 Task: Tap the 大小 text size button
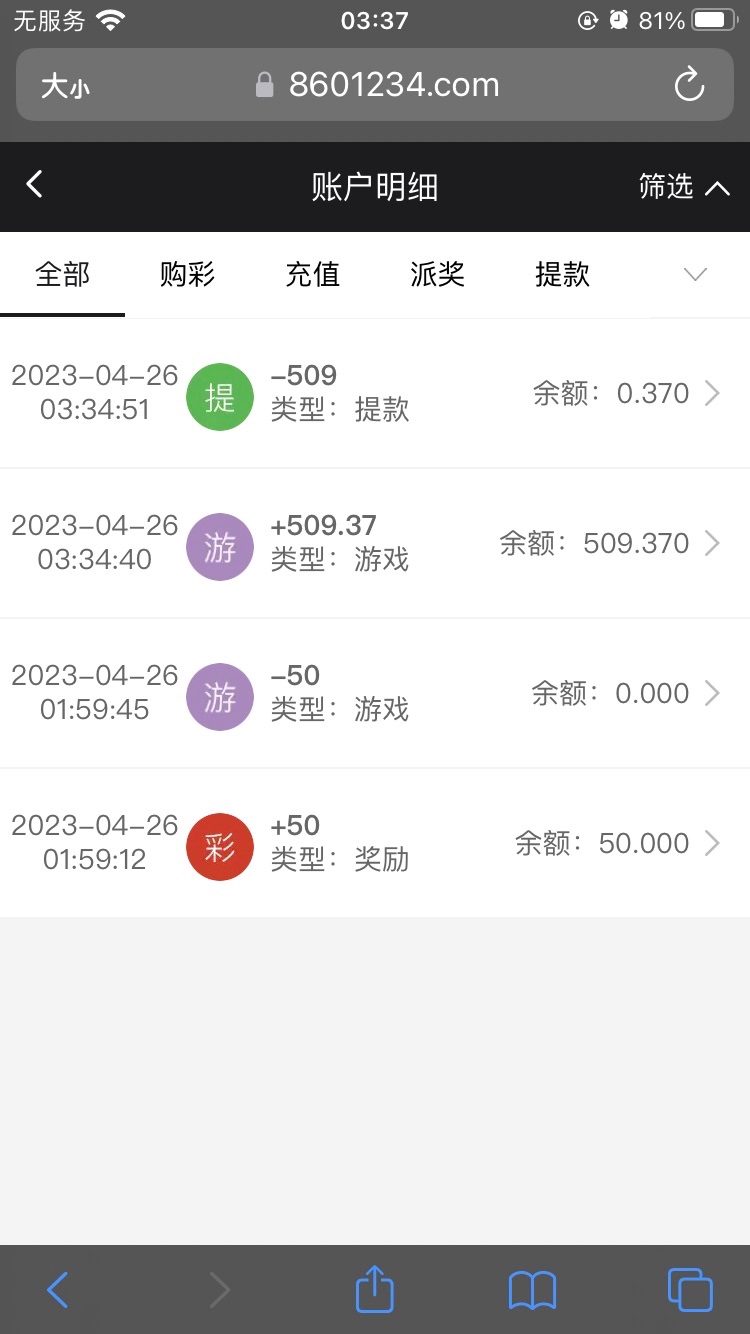tap(65, 86)
